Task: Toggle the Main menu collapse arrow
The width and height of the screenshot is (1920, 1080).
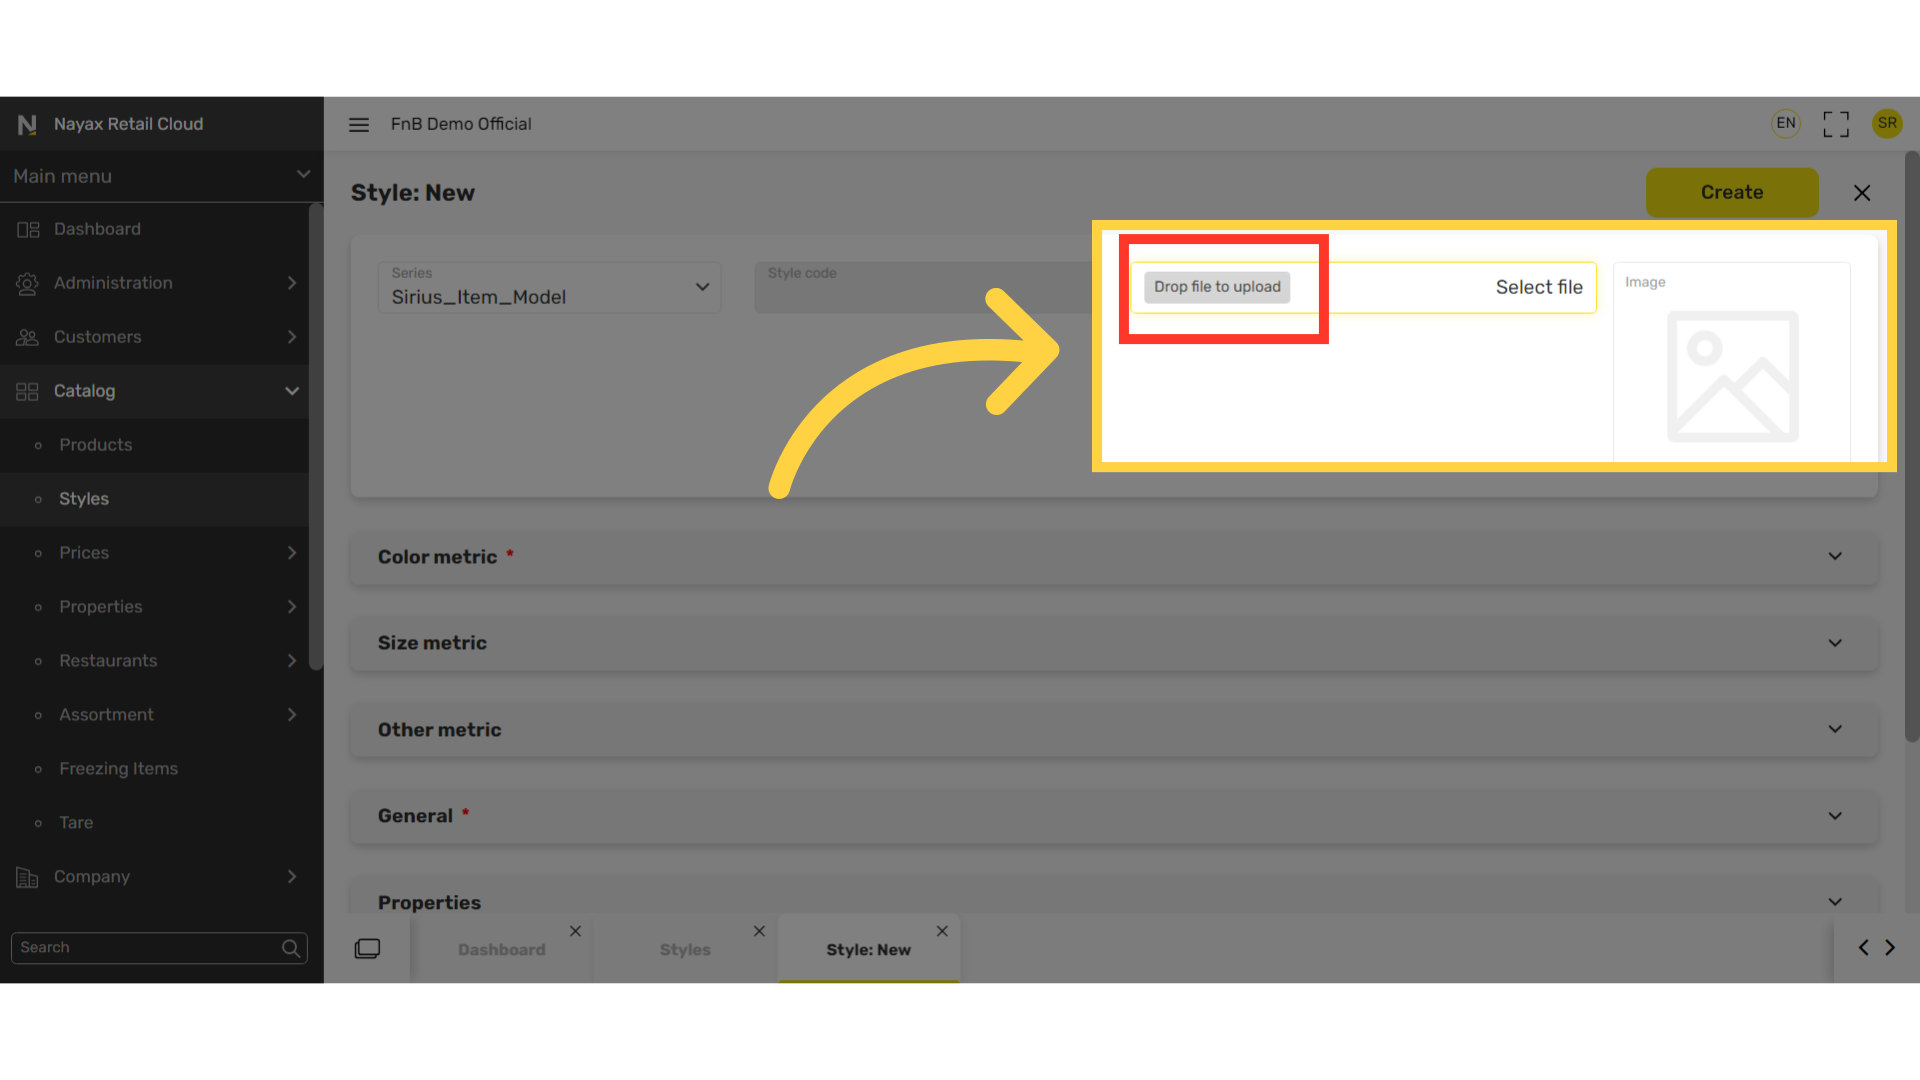Action: click(302, 173)
